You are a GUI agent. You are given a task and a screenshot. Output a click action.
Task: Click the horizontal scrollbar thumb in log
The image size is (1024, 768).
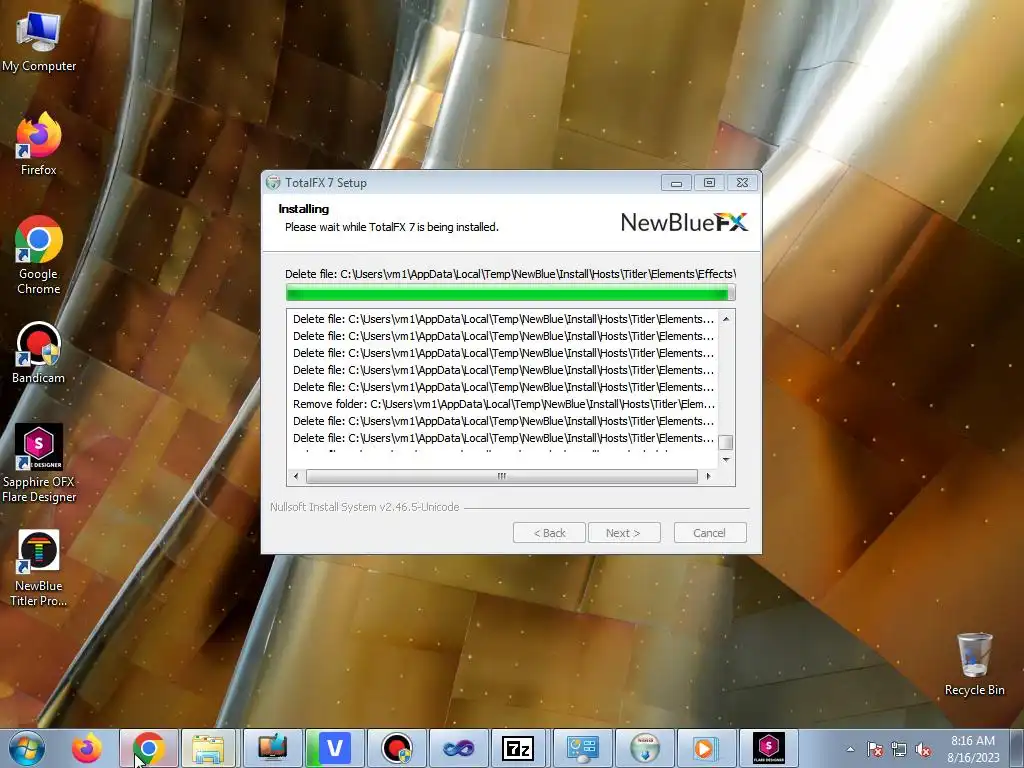pos(502,476)
